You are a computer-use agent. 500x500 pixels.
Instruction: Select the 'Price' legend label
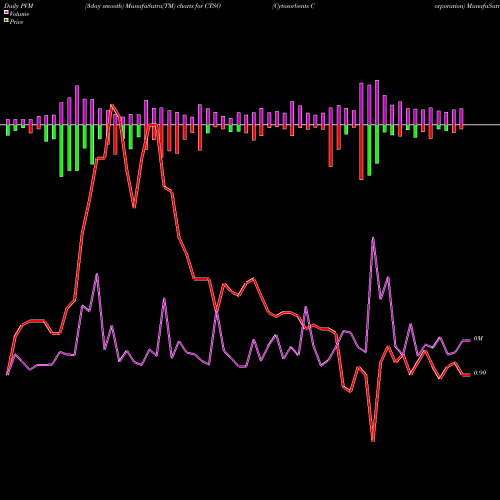tap(16, 22)
